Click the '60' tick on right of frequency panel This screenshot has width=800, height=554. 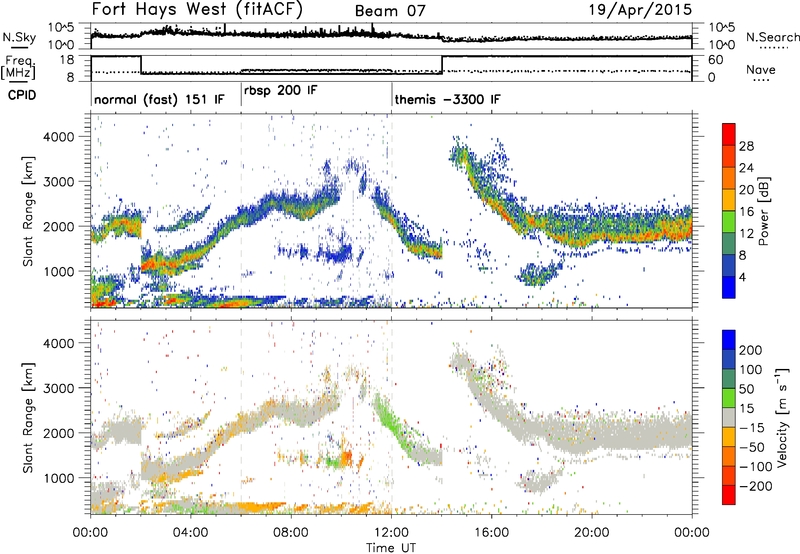click(x=716, y=60)
